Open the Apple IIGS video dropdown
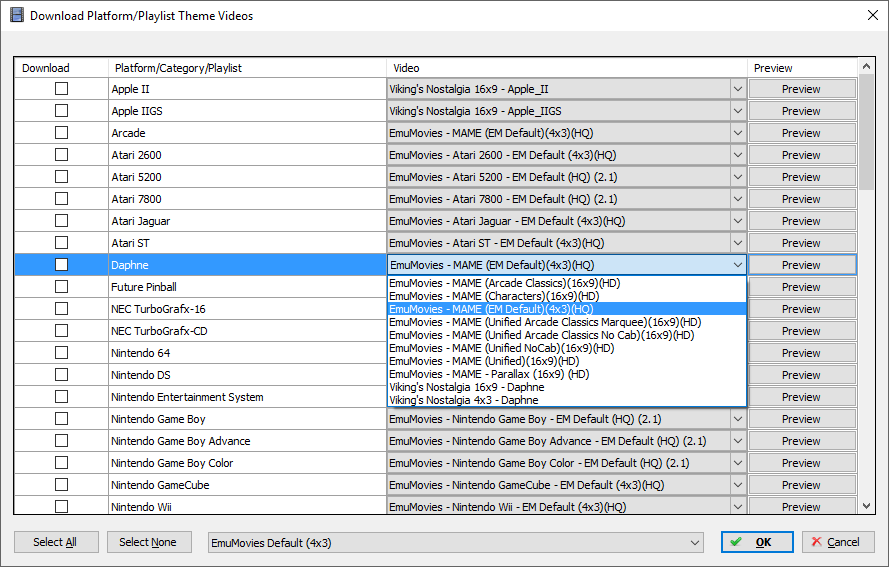 pos(738,111)
